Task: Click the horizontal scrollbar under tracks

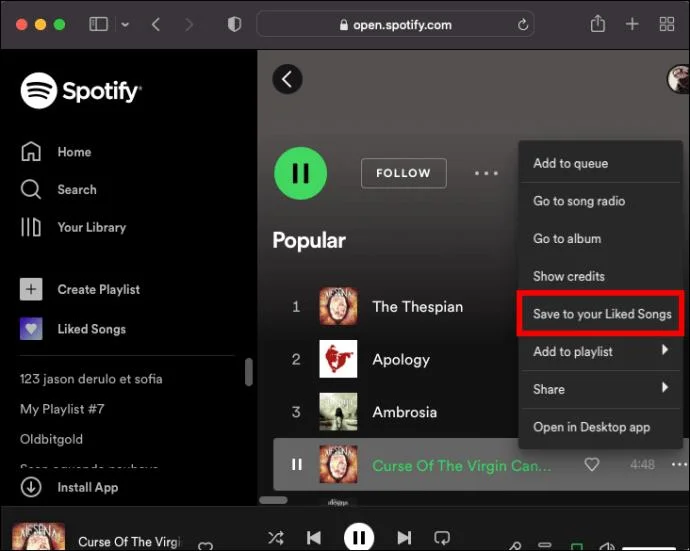Action: click(x=273, y=500)
